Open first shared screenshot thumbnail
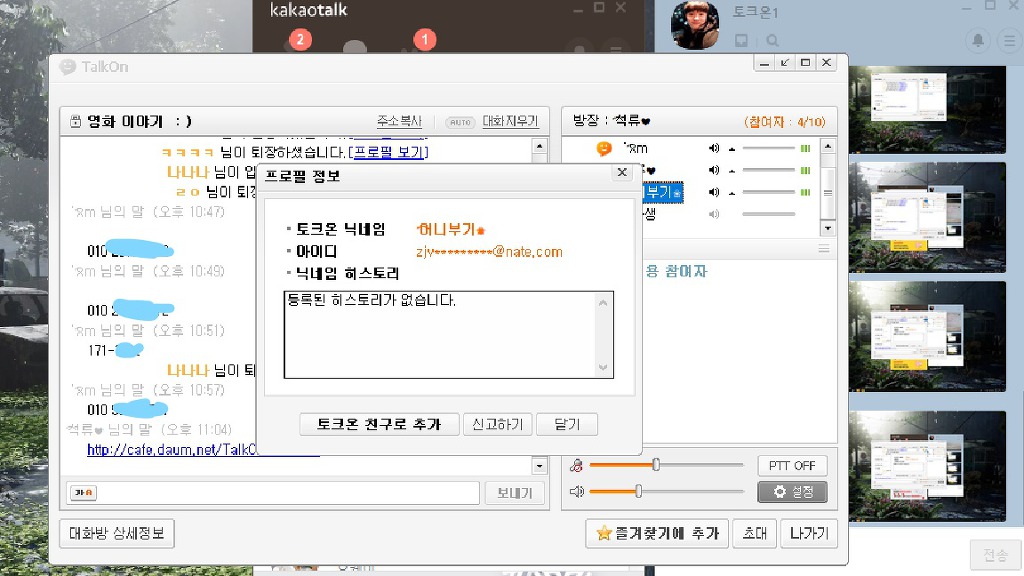Screen dimensions: 1024x576 pyautogui.click(x=927, y=110)
